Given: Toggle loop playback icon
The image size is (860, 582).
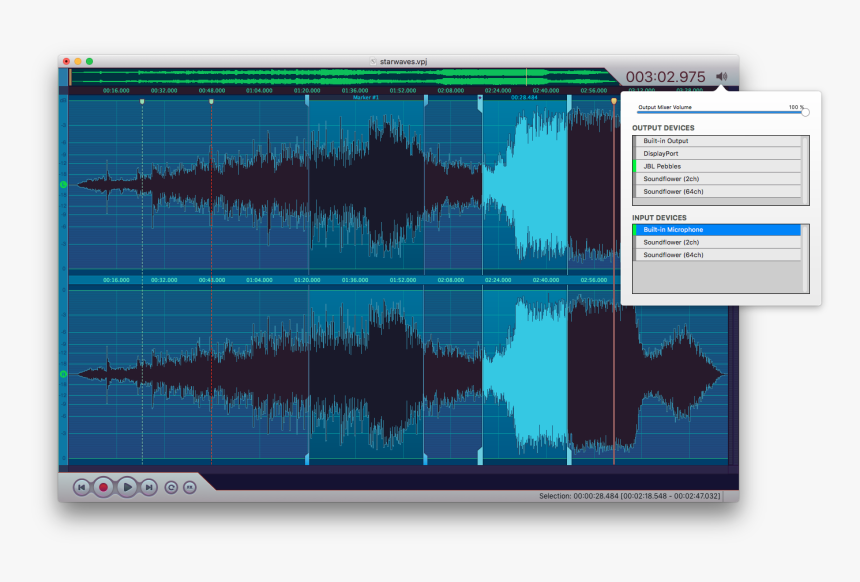Looking at the screenshot, I should tap(171, 487).
